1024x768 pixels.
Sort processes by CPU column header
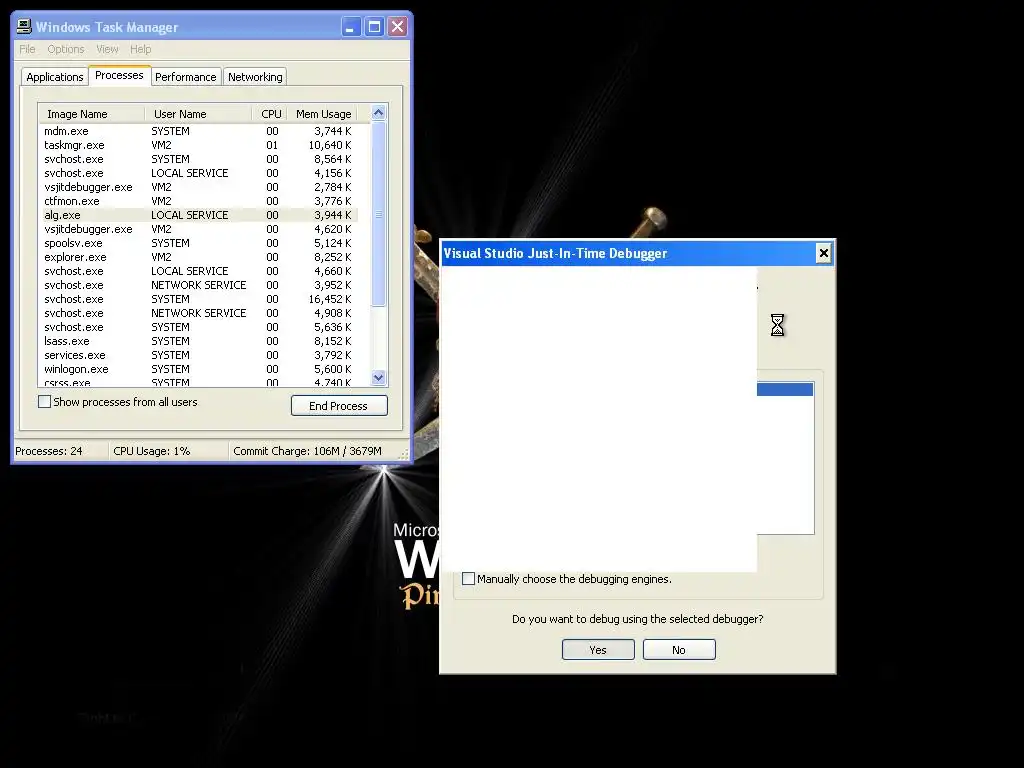270,114
